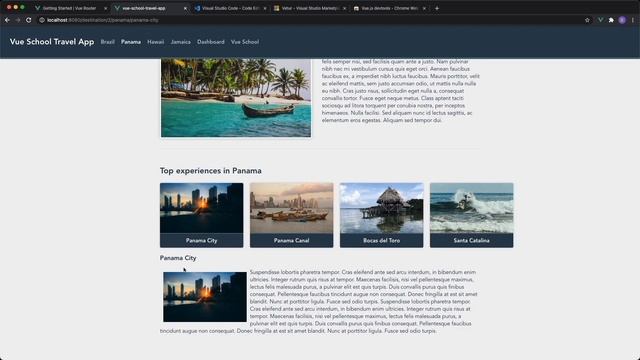
Task: Click the 'Suspendisse lobortis pharetra' description paragraph
Action: tap(319, 301)
